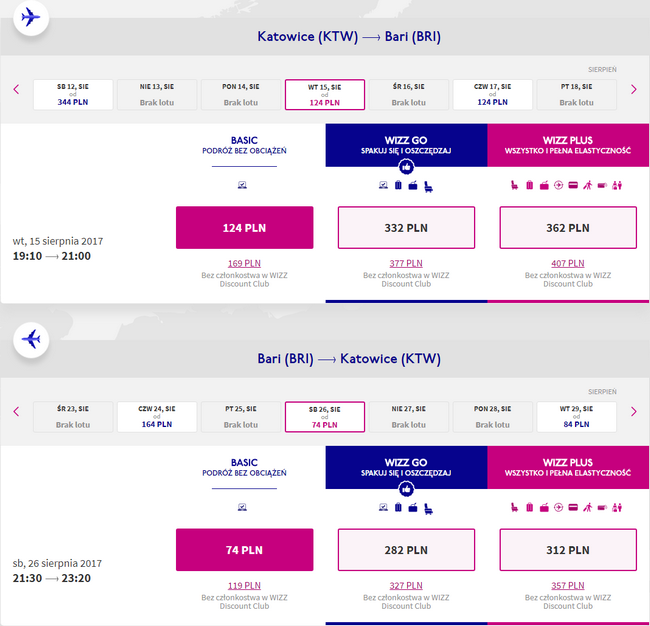Select return date CZW 24 SIE 164 PLN

point(157,417)
